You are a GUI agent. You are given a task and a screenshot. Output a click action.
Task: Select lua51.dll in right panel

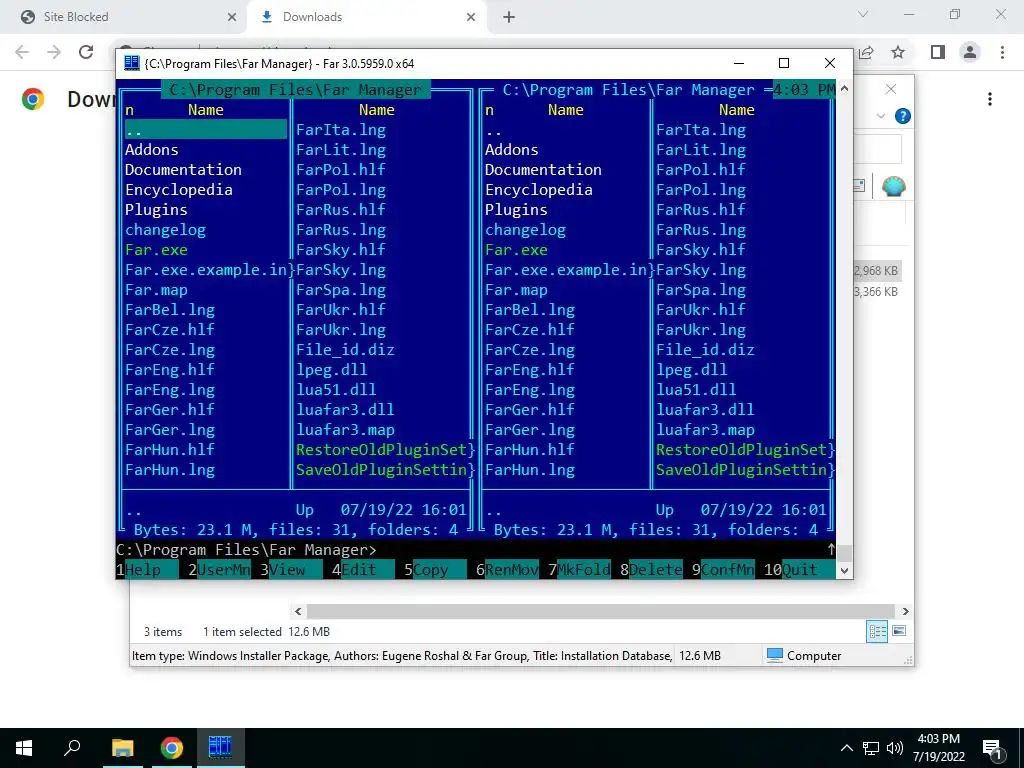[x=696, y=390]
